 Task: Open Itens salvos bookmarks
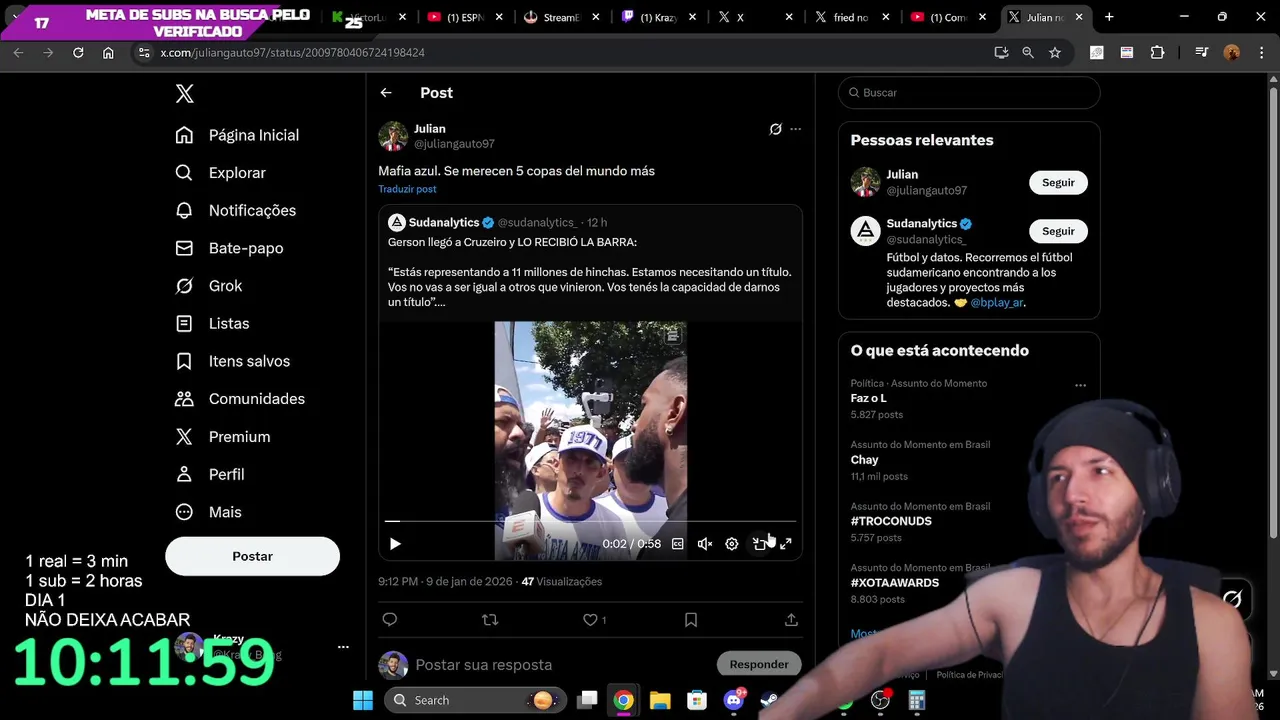pos(232,361)
